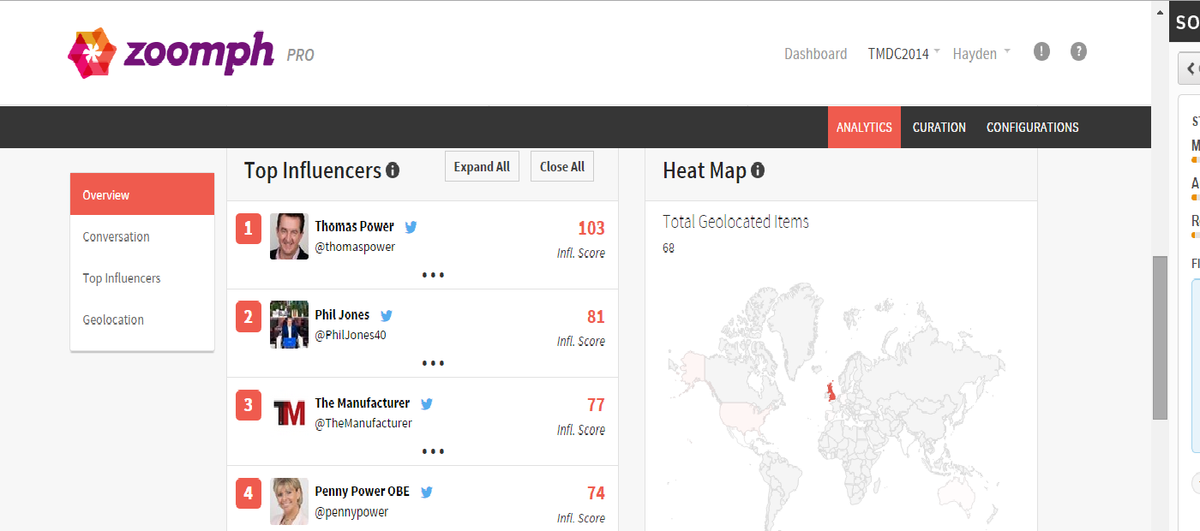Click the page vertical scrollbar thumb

(1159, 338)
